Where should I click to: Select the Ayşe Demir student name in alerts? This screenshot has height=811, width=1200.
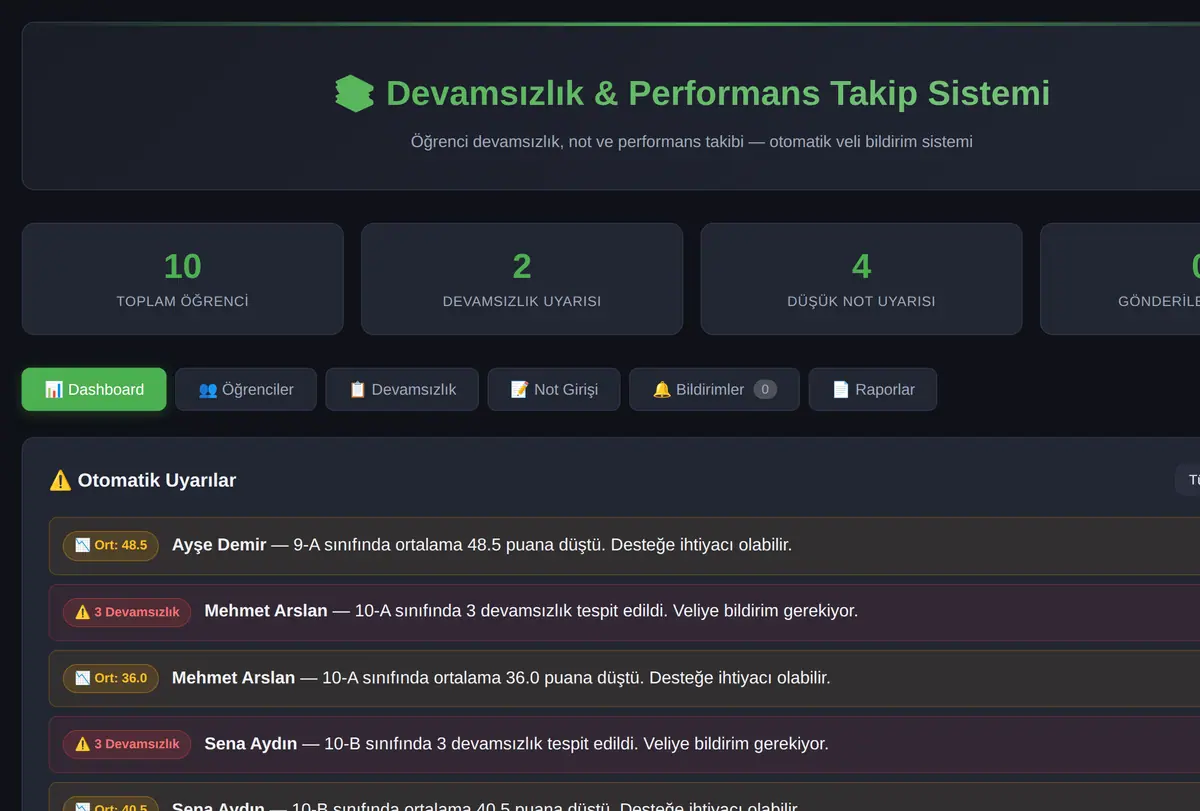pyautogui.click(x=219, y=545)
